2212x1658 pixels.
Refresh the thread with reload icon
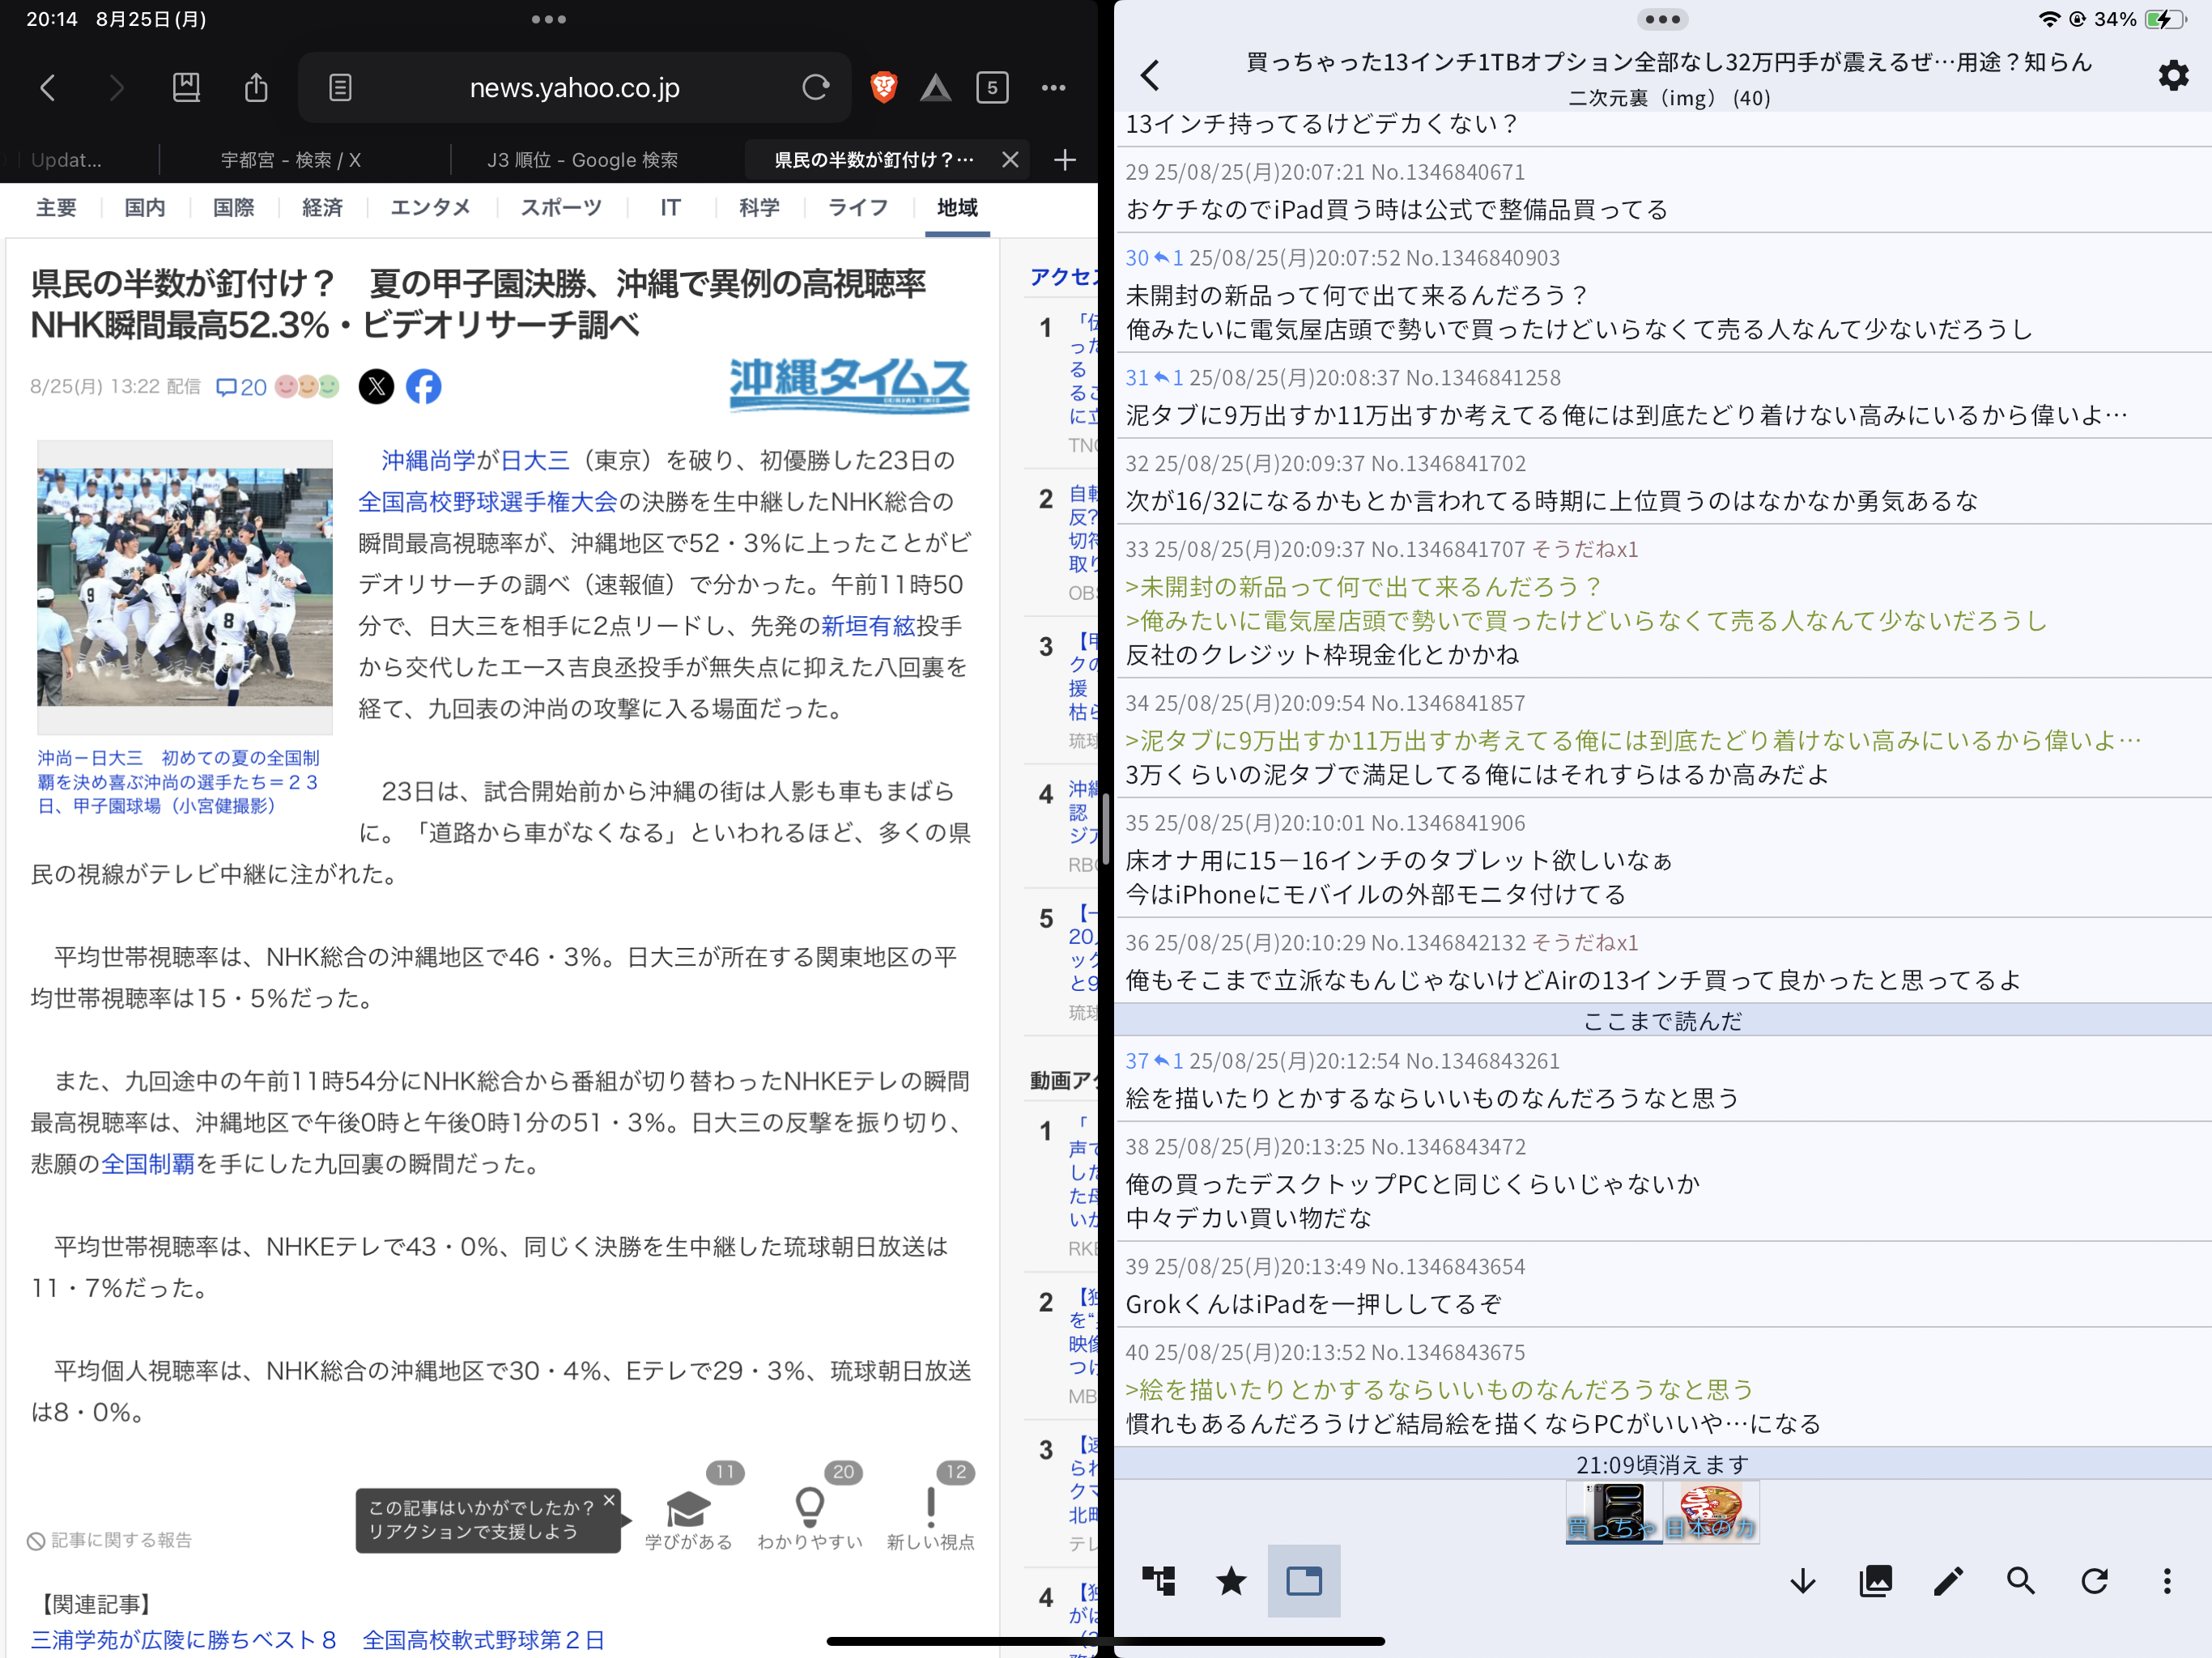tap(2094, 1581)
